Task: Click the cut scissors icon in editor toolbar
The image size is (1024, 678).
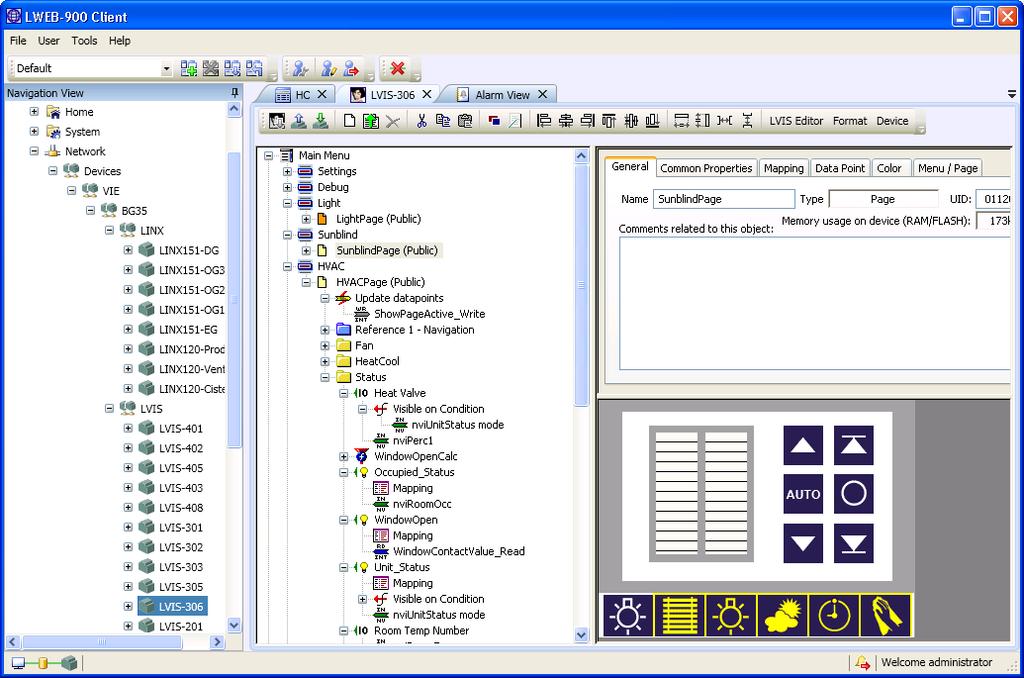Action: pyautogui.click(x=422, y=121)
